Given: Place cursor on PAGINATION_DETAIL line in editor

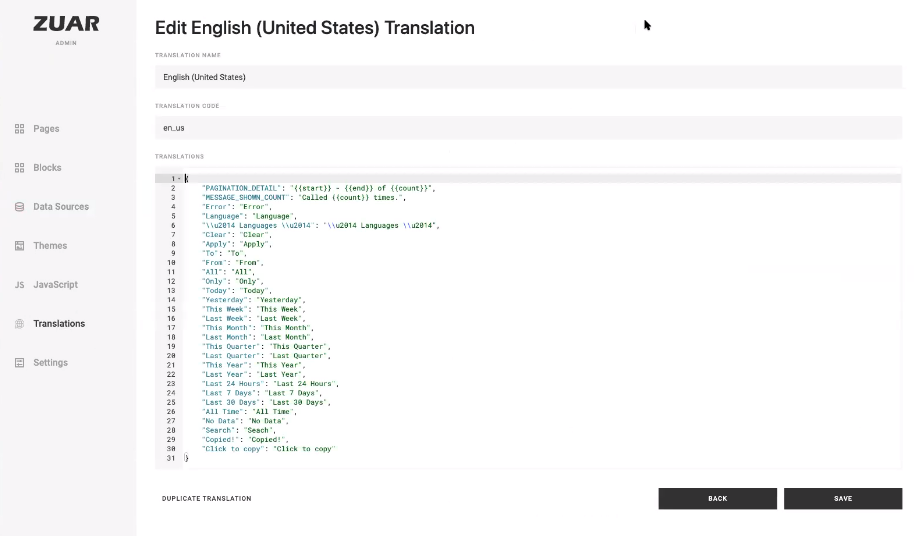Looking at the screenshot, I should click(x=318, y=188).
